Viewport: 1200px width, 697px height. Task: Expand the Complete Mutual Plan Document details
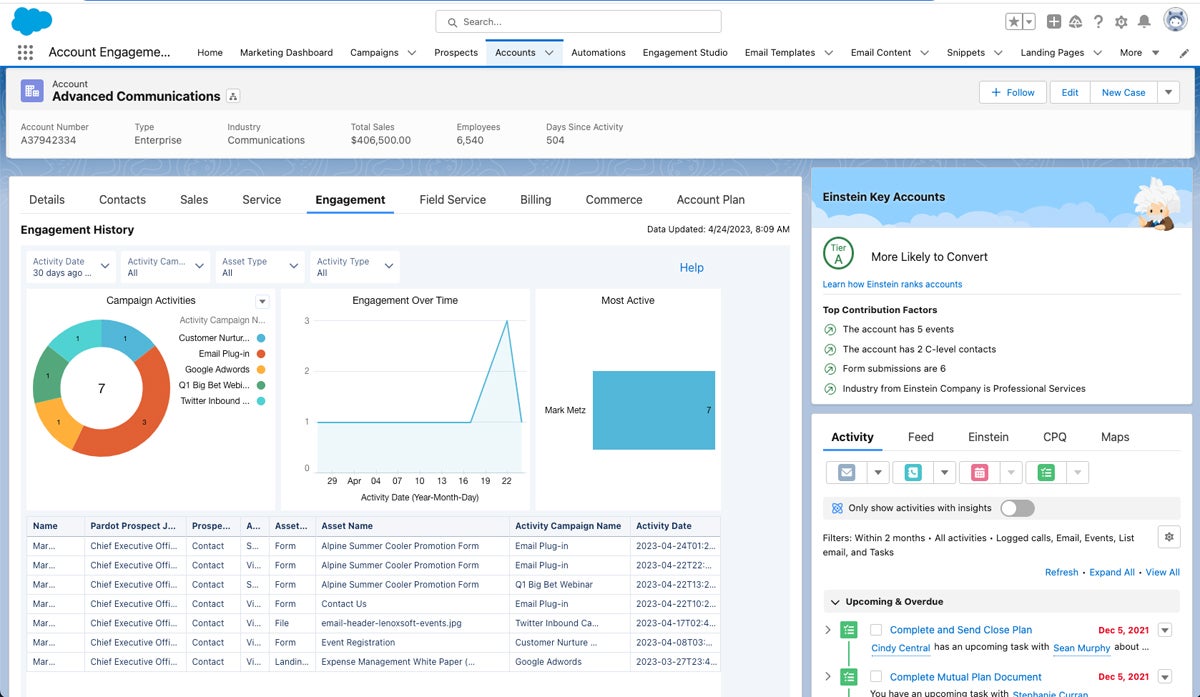[x=828, y=677]
